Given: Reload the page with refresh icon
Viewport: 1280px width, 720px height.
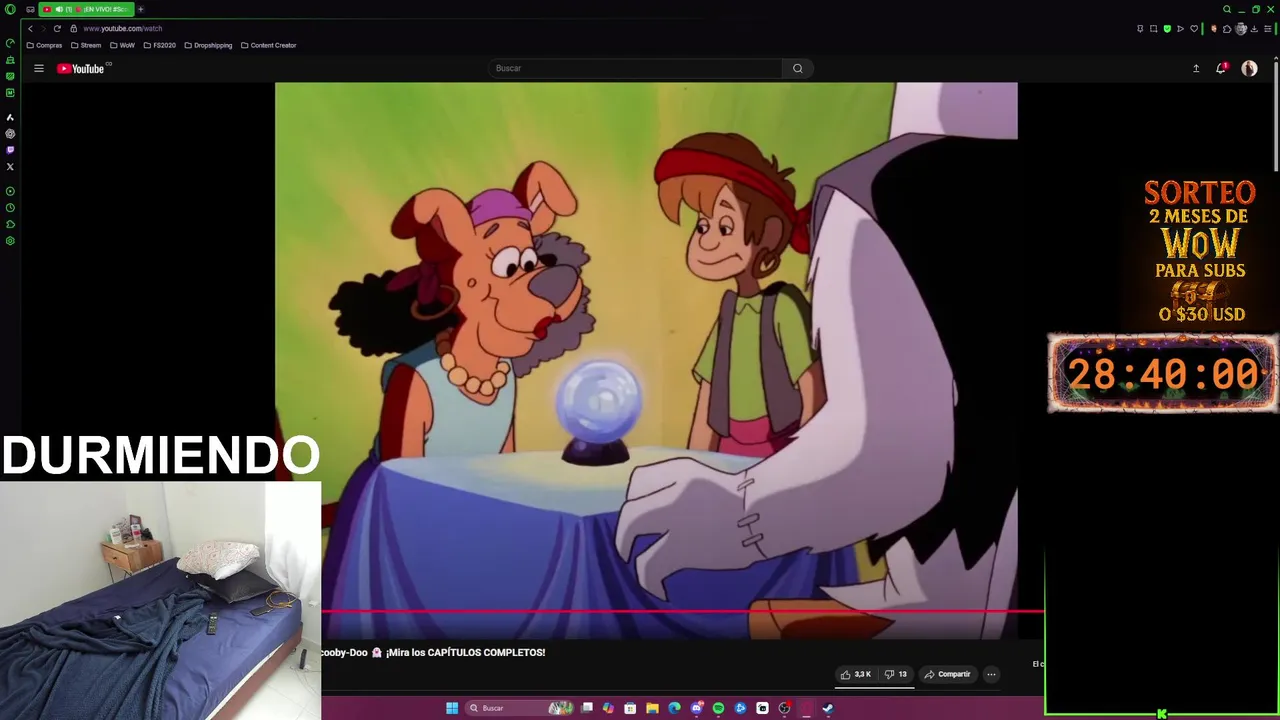Looking at the screenshot, I should [57, 28].
